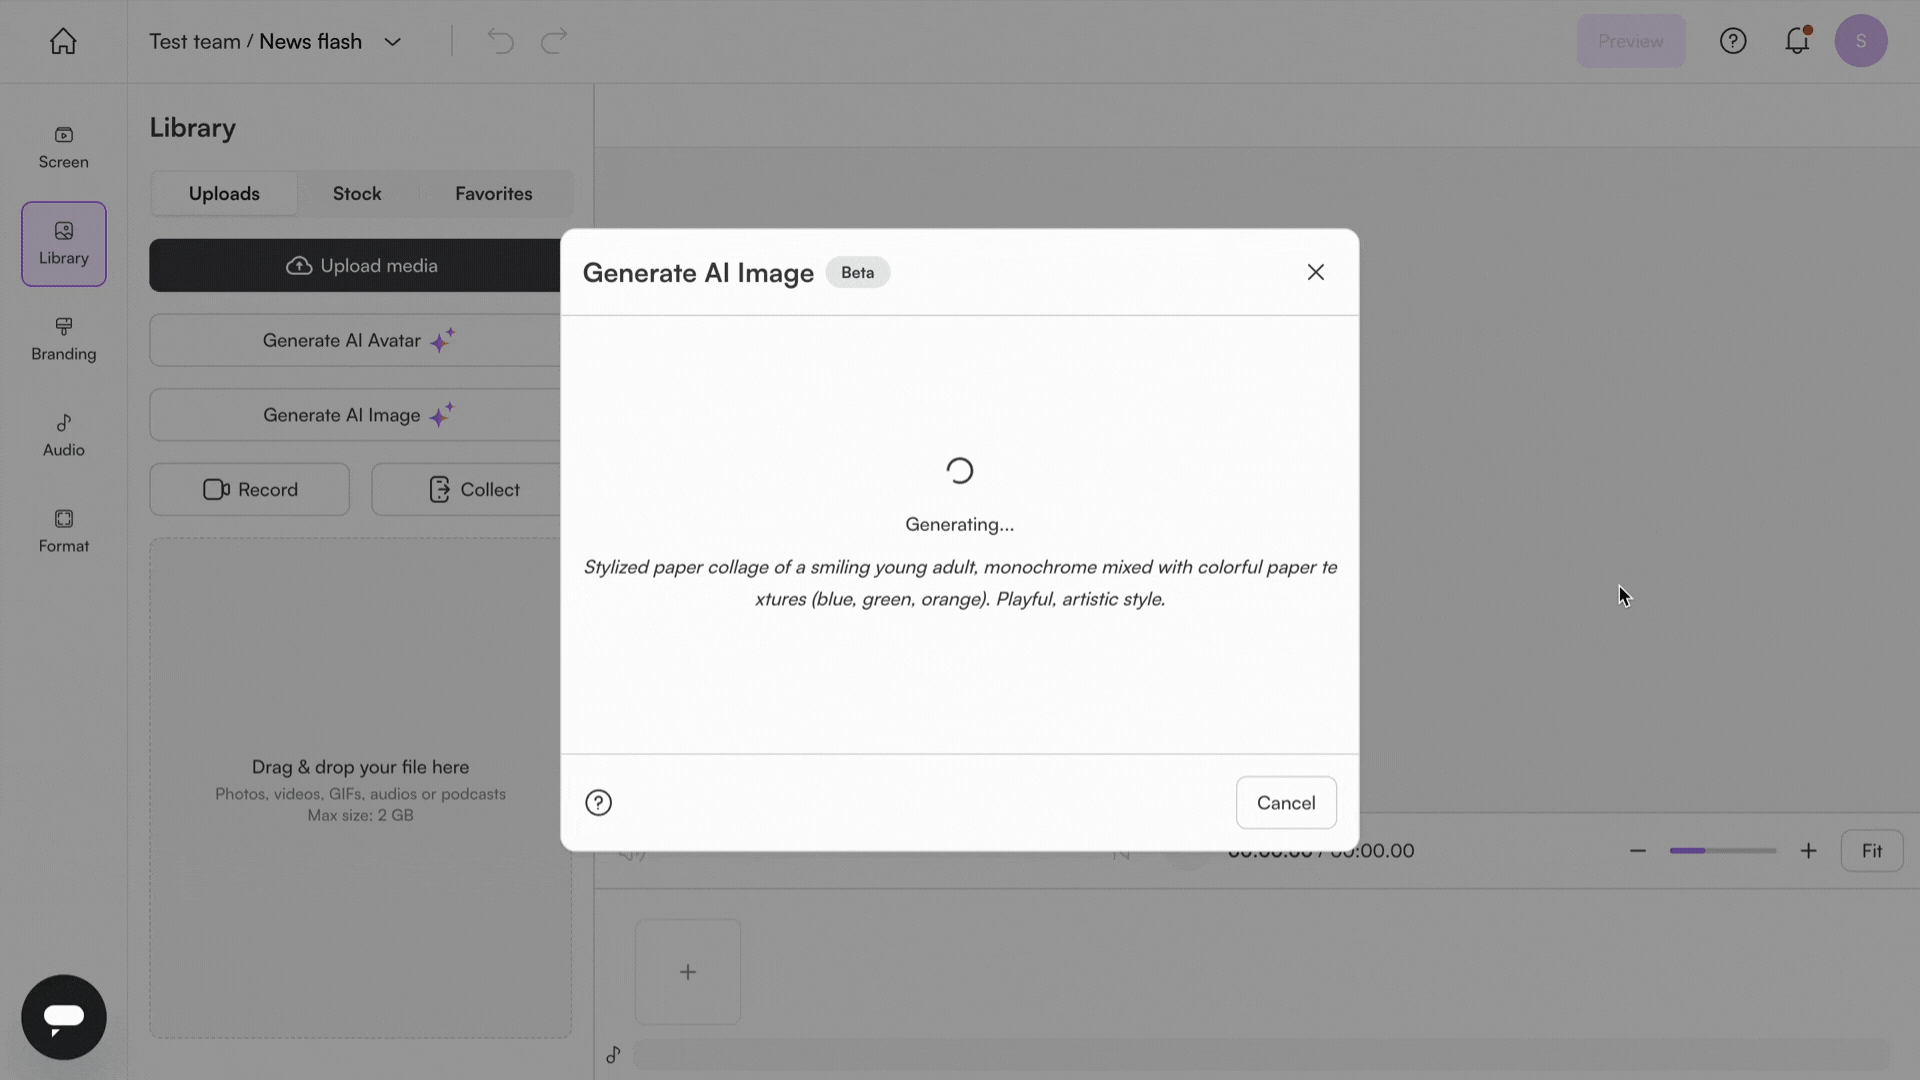Switch to the Favorites tab
This screenshot has height=1080, width=1920.
point(495,193)
